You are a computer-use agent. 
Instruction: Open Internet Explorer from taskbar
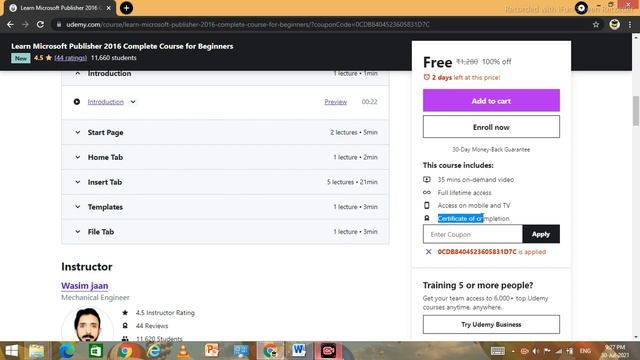154,351
